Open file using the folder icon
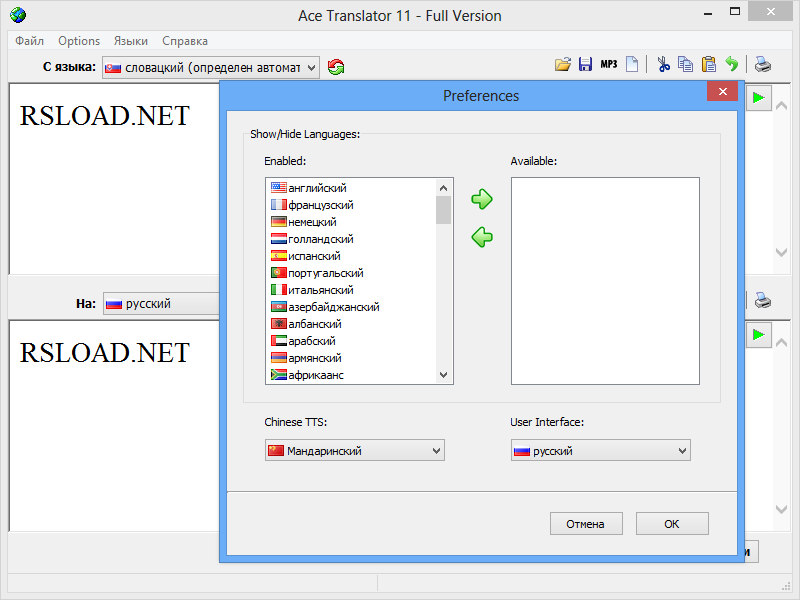The image size is (800, 600). (563, 64)
